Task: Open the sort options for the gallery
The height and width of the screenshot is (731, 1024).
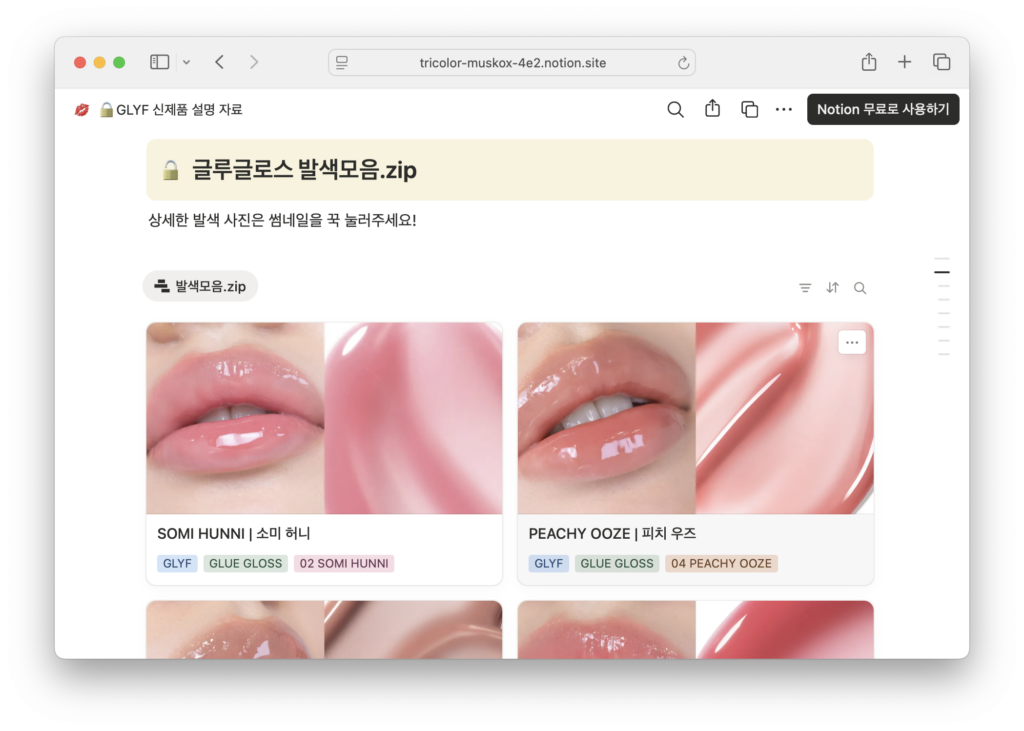Action: click(832, 288)
